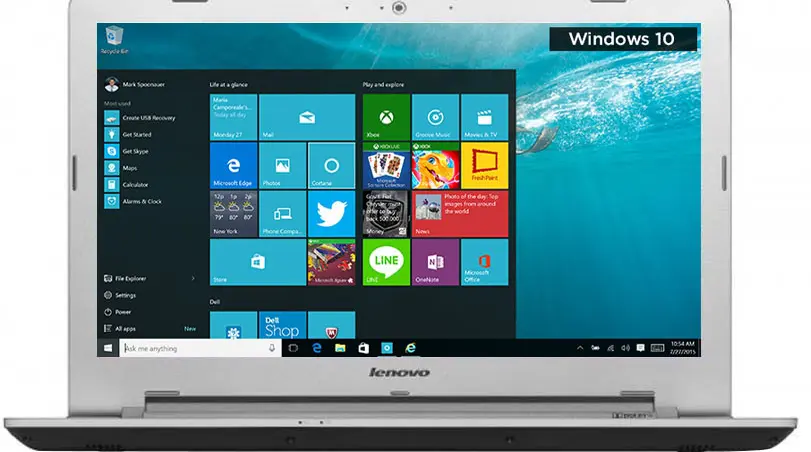
Task: Open the Recycle Bin desktop icon
Action: [114, 40]
